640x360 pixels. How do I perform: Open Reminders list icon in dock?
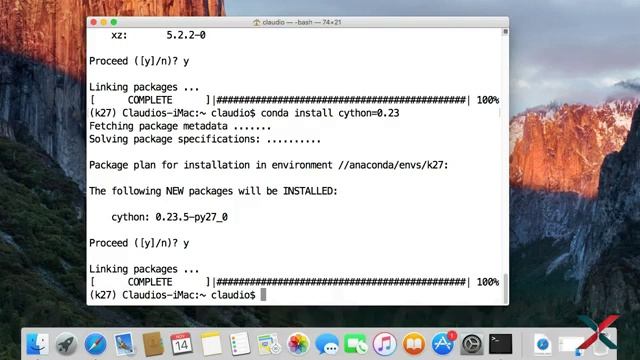tap(240, 344)
